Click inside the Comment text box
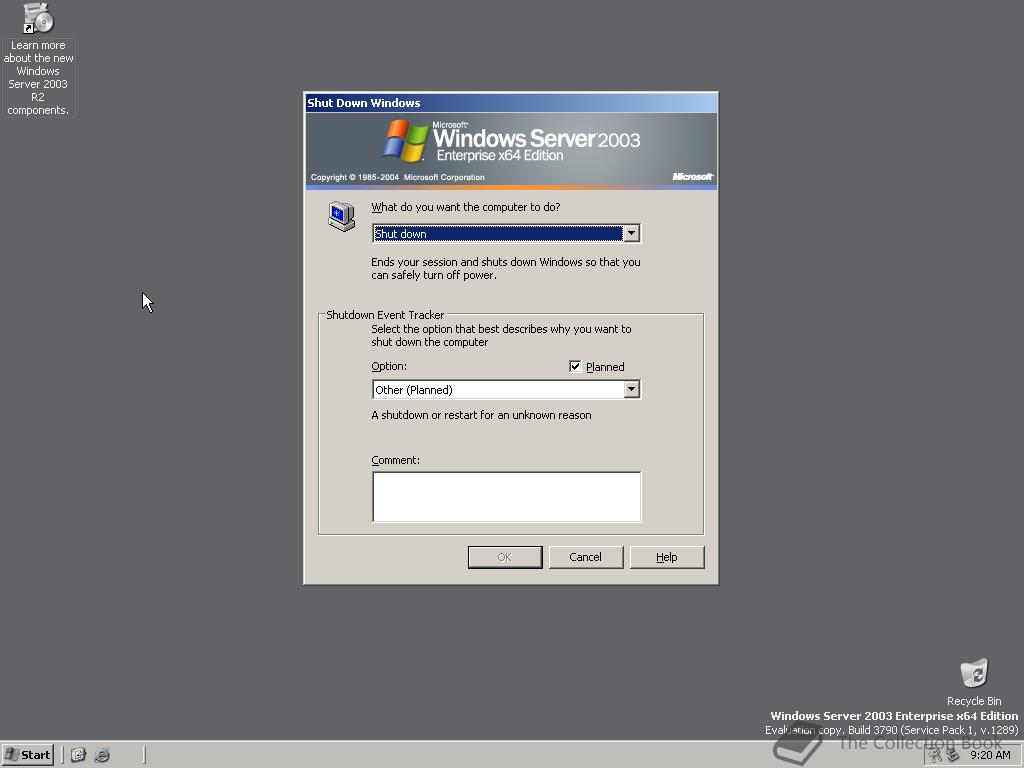This screenshot has width=1024, height=768. coord(506,496)
